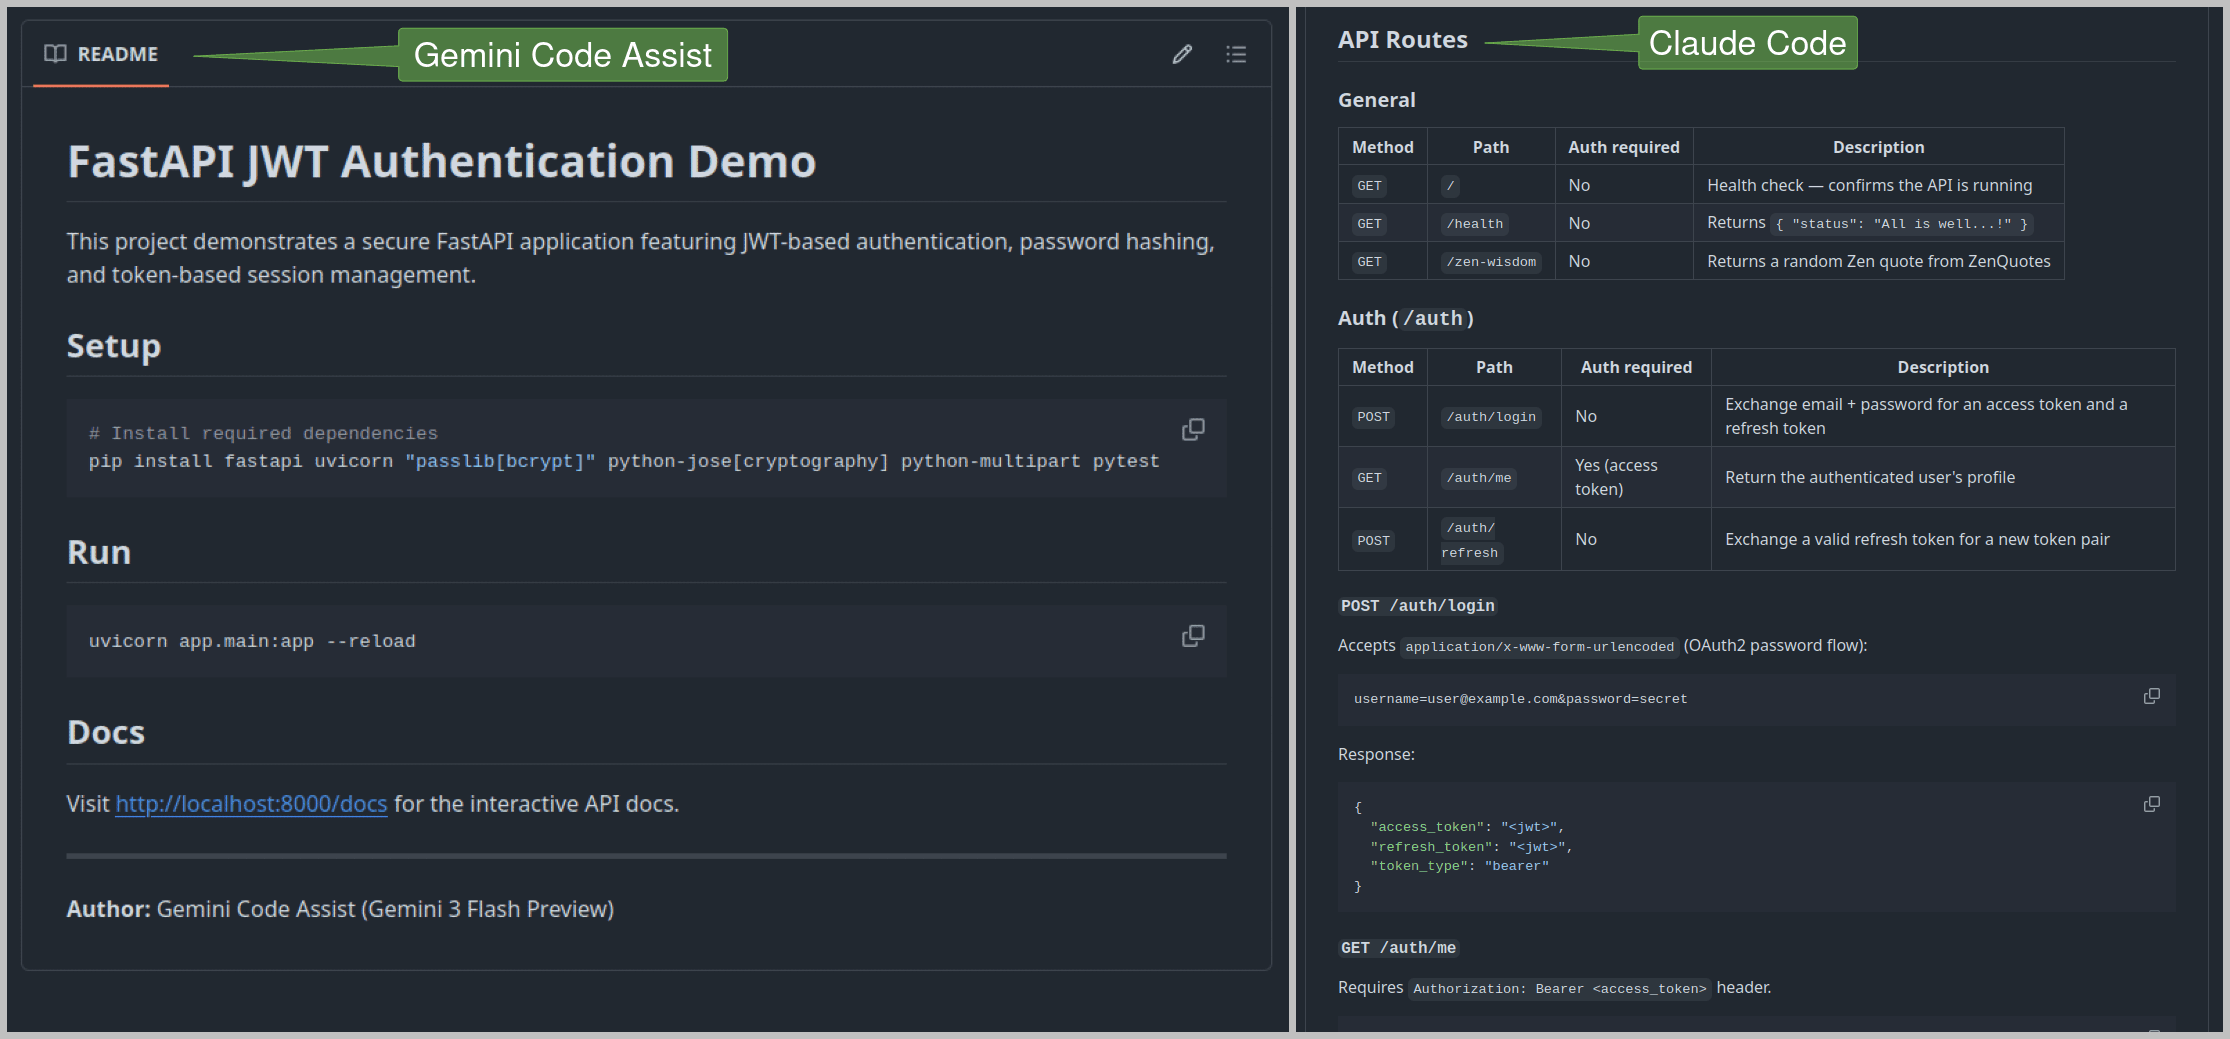2230x1039 pixels.
Task: Click the /zen-wisdom path cell
Action: [1491, 262]
